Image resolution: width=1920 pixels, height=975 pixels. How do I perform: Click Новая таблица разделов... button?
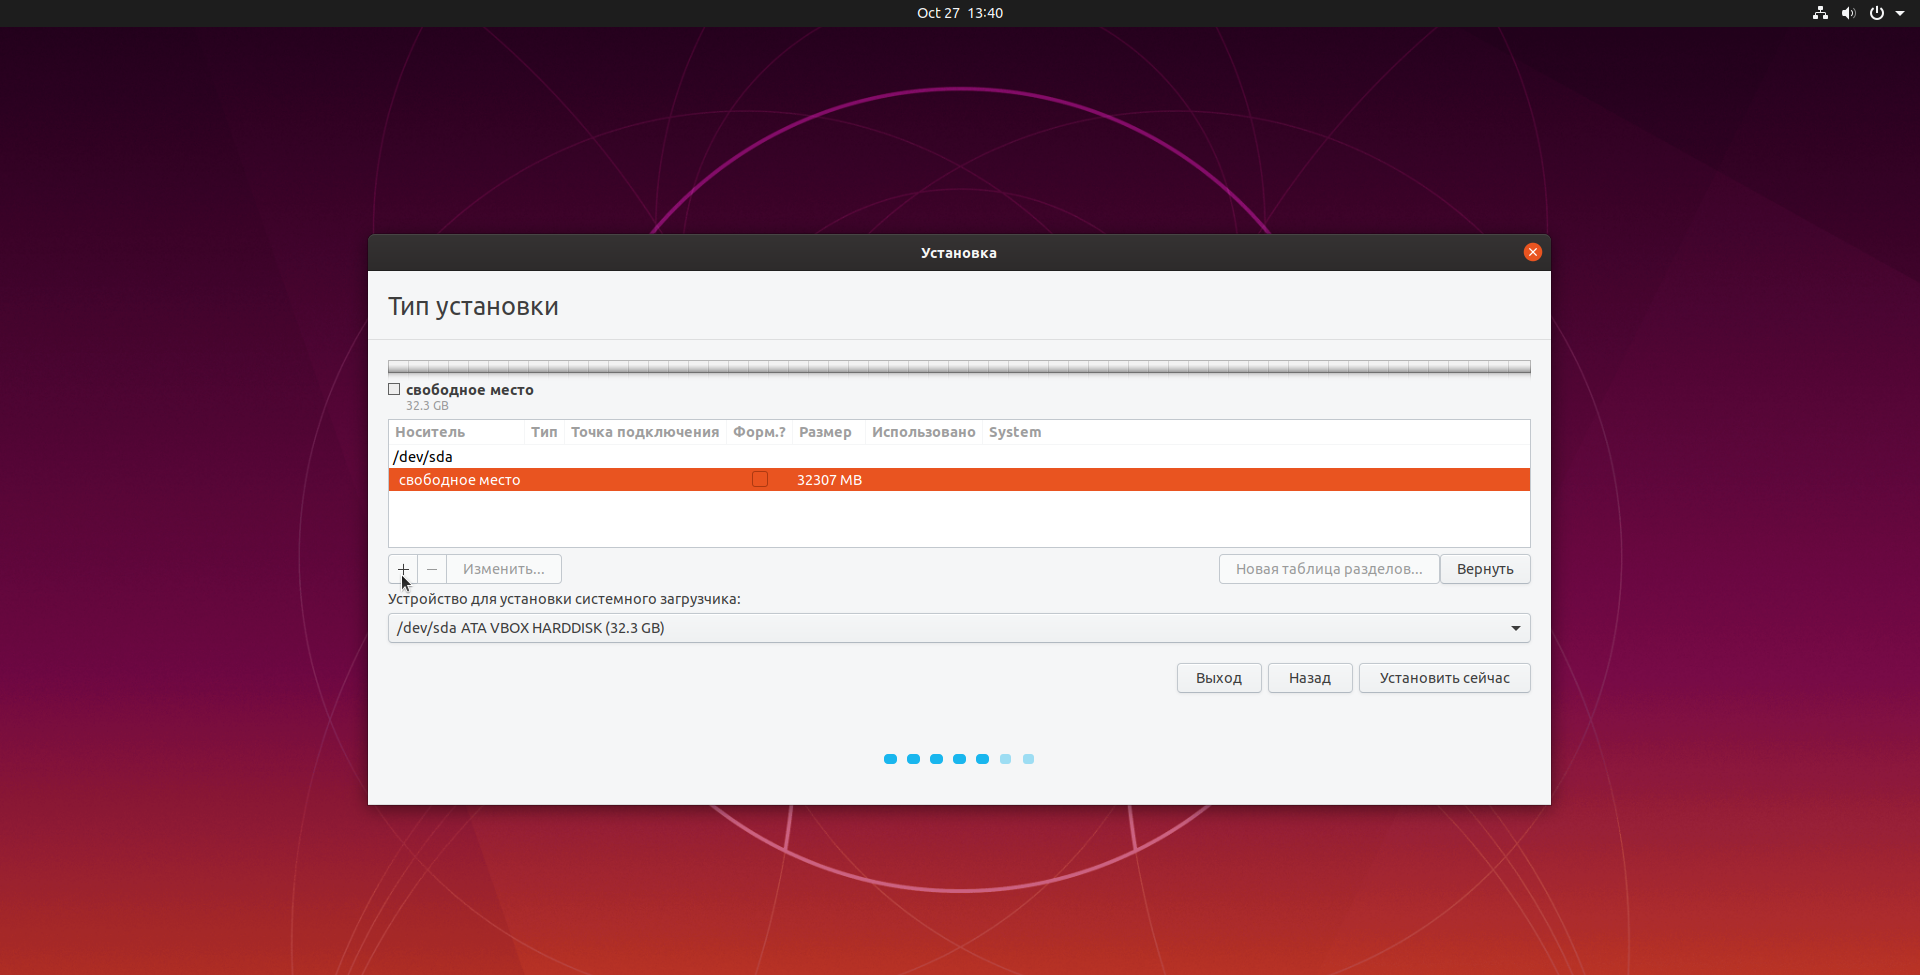1329,569
